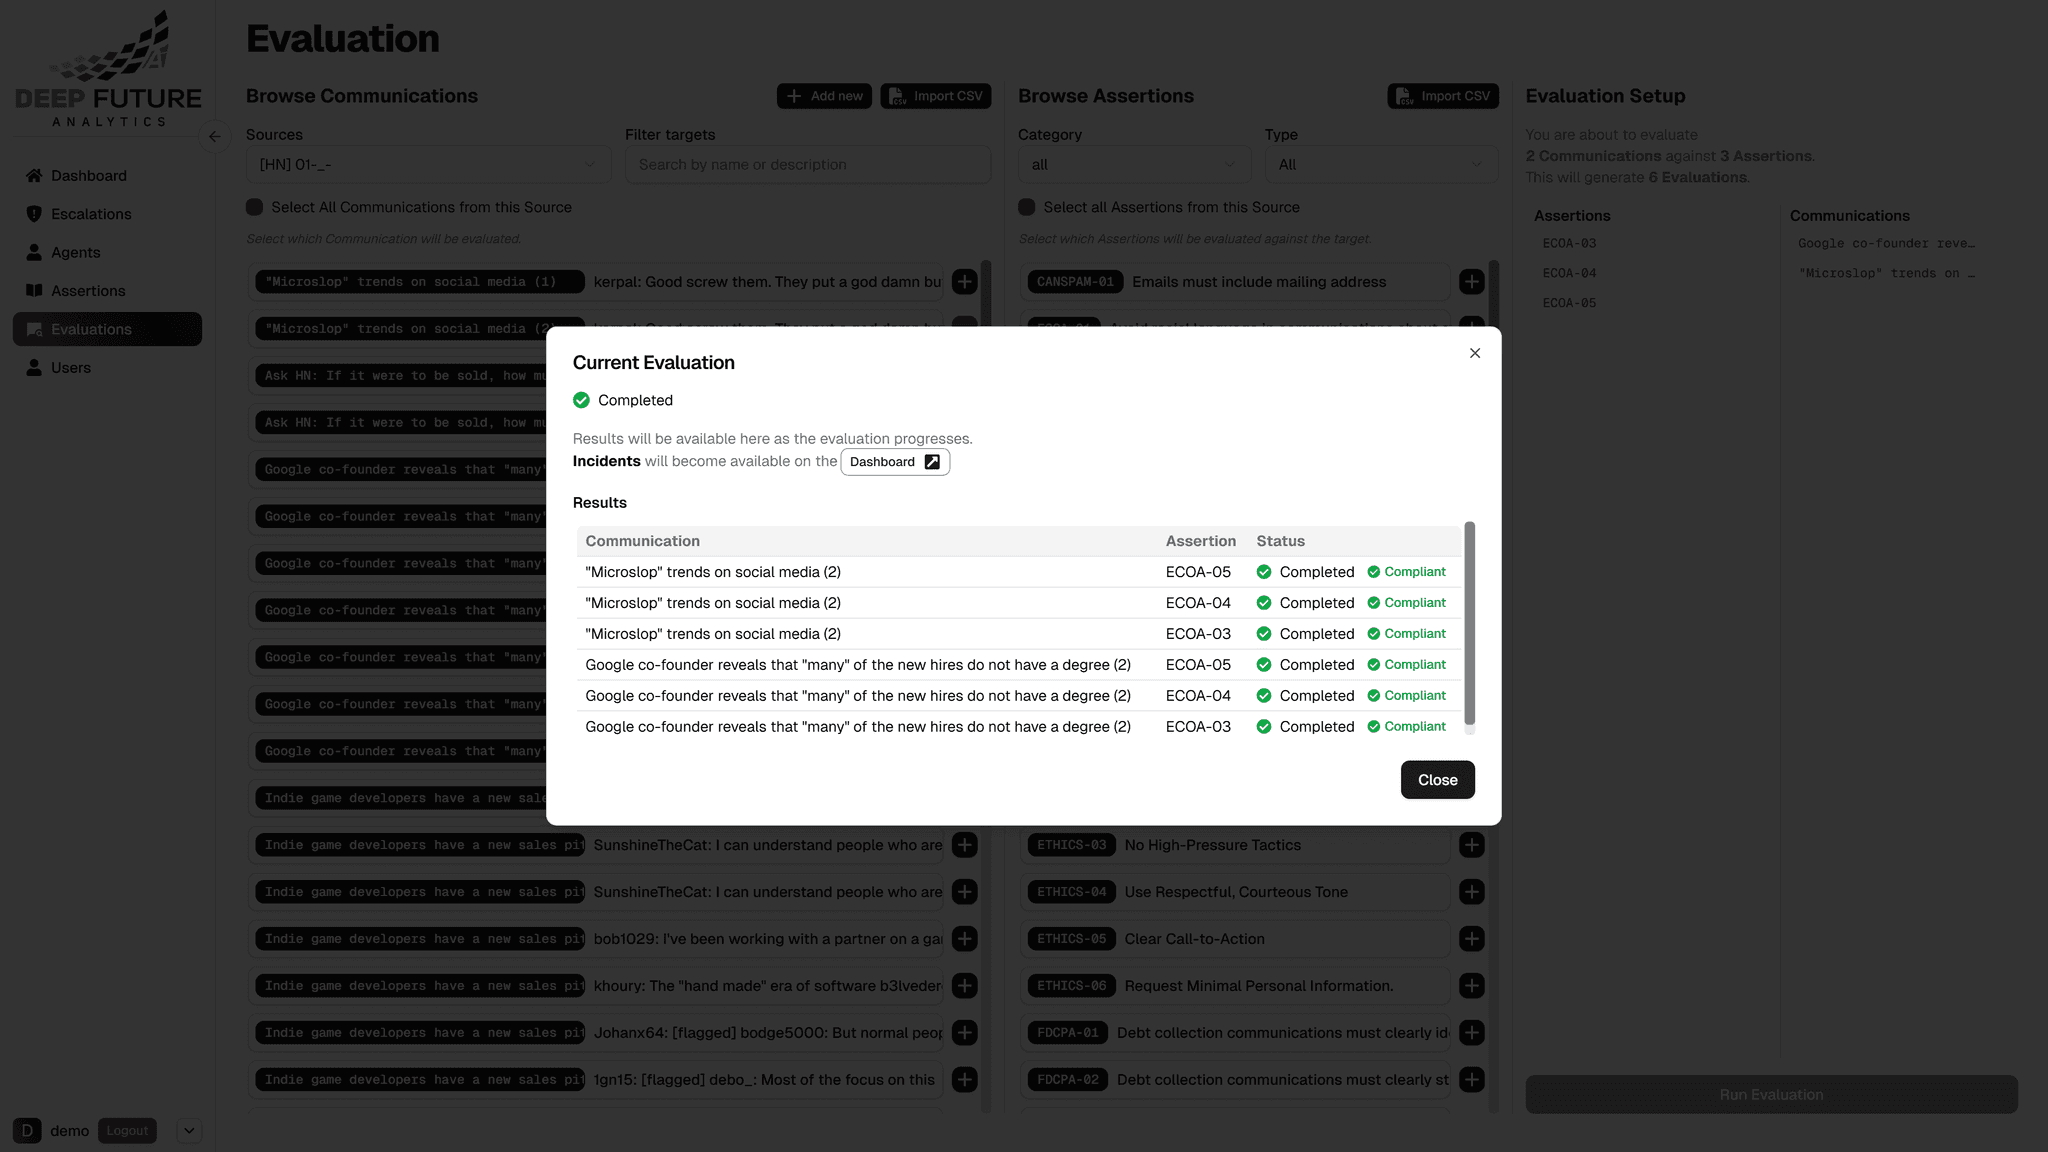The image size is (2048, 1152).
Task: Click plus icon next to CANSPAM-01 assertion
Action: [x=1471, y=282]
